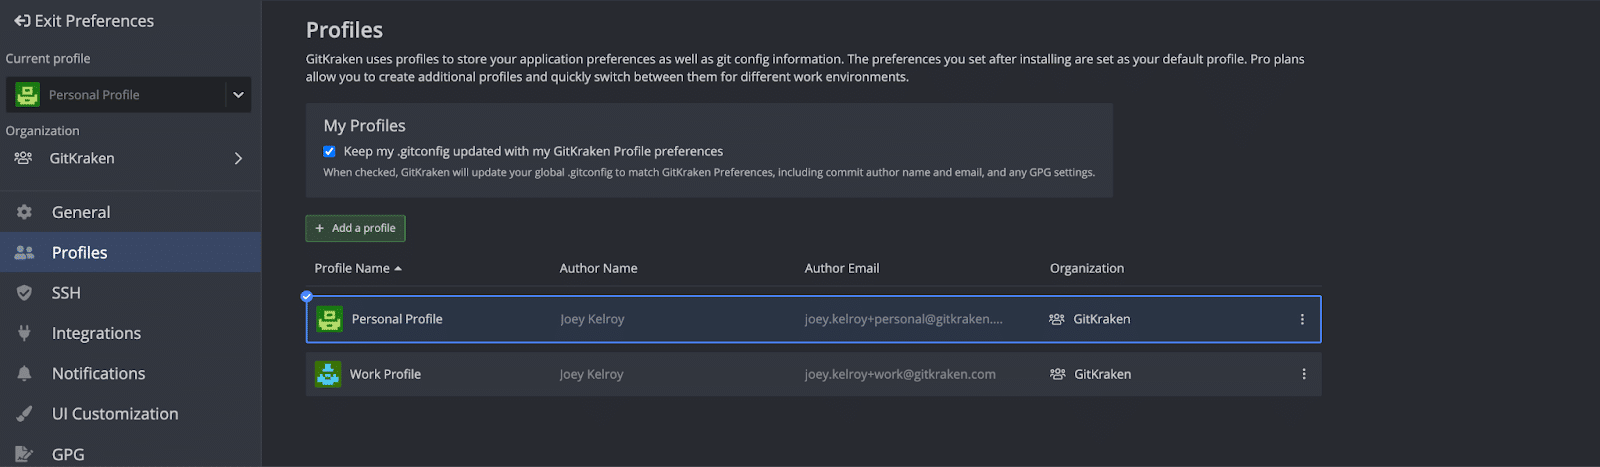This screenshot has height=467, width=1600.
Task: Click the UI Customization brush icon
Action: (24, 414)
